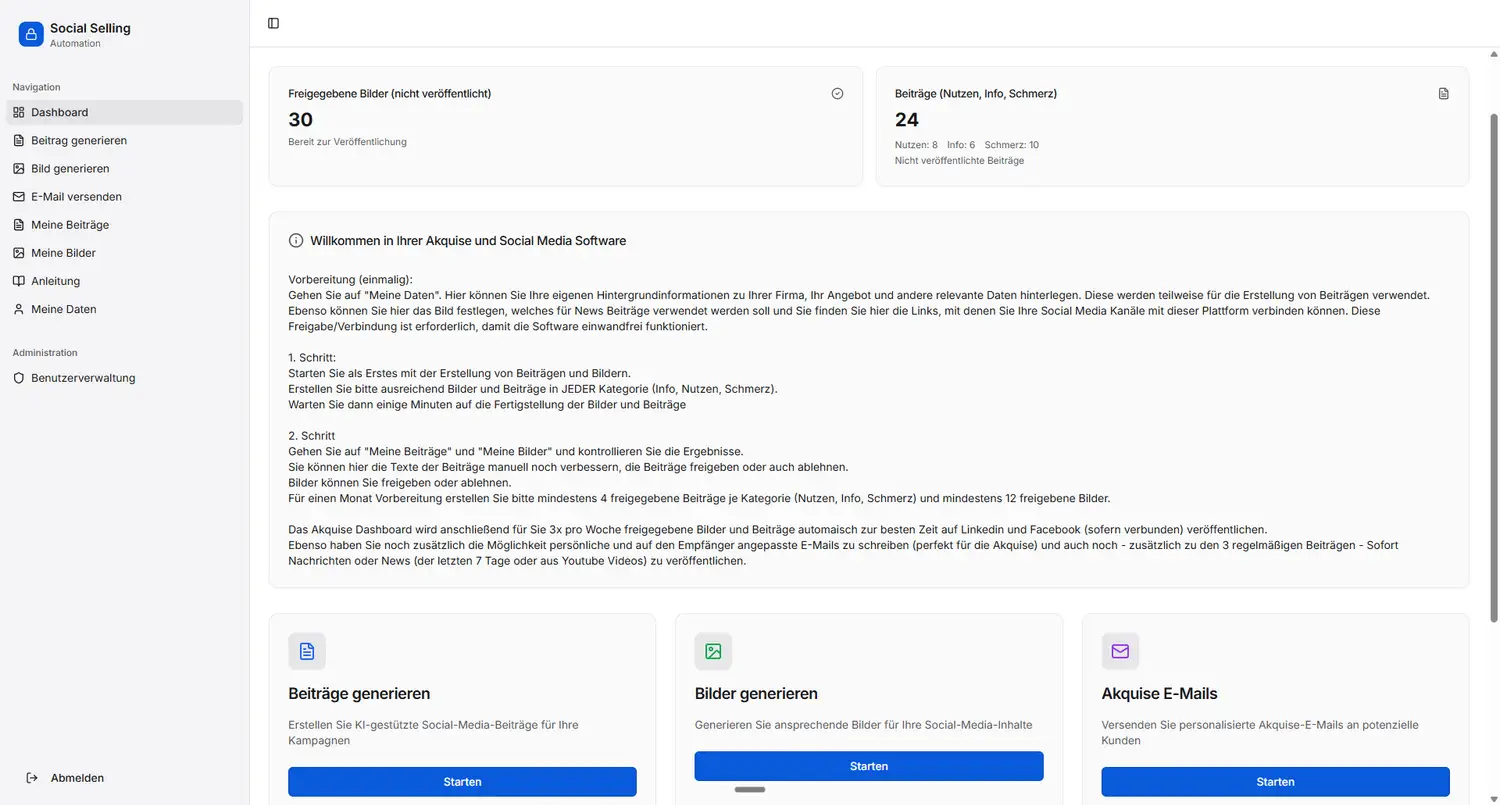This screenshot has height=805, width=1500.
Task: Open Benutzerverwaltung under Administration
Action: click(x=83, y=378)
